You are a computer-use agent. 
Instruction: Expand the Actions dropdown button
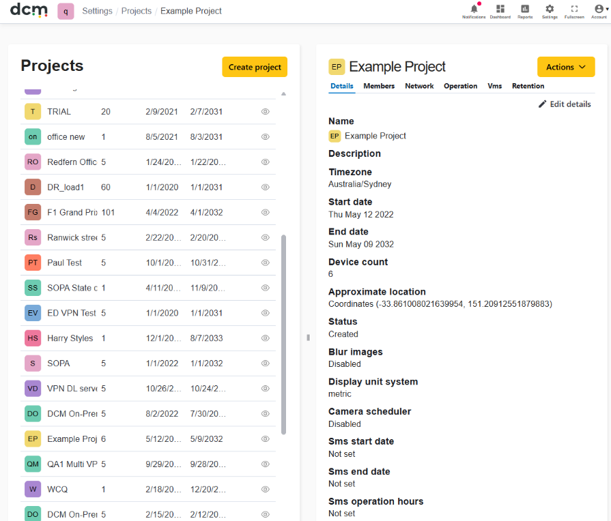tap(566, 67)
